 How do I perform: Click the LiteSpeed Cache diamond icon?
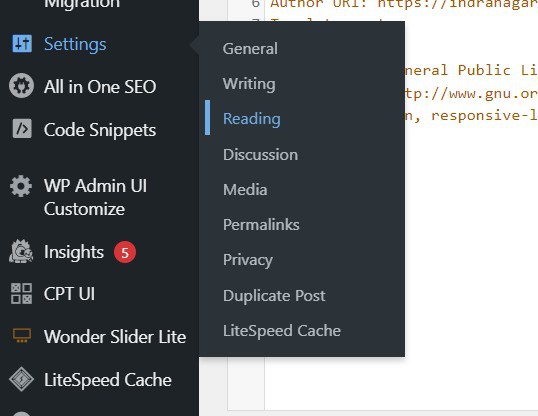pos(21,379)
